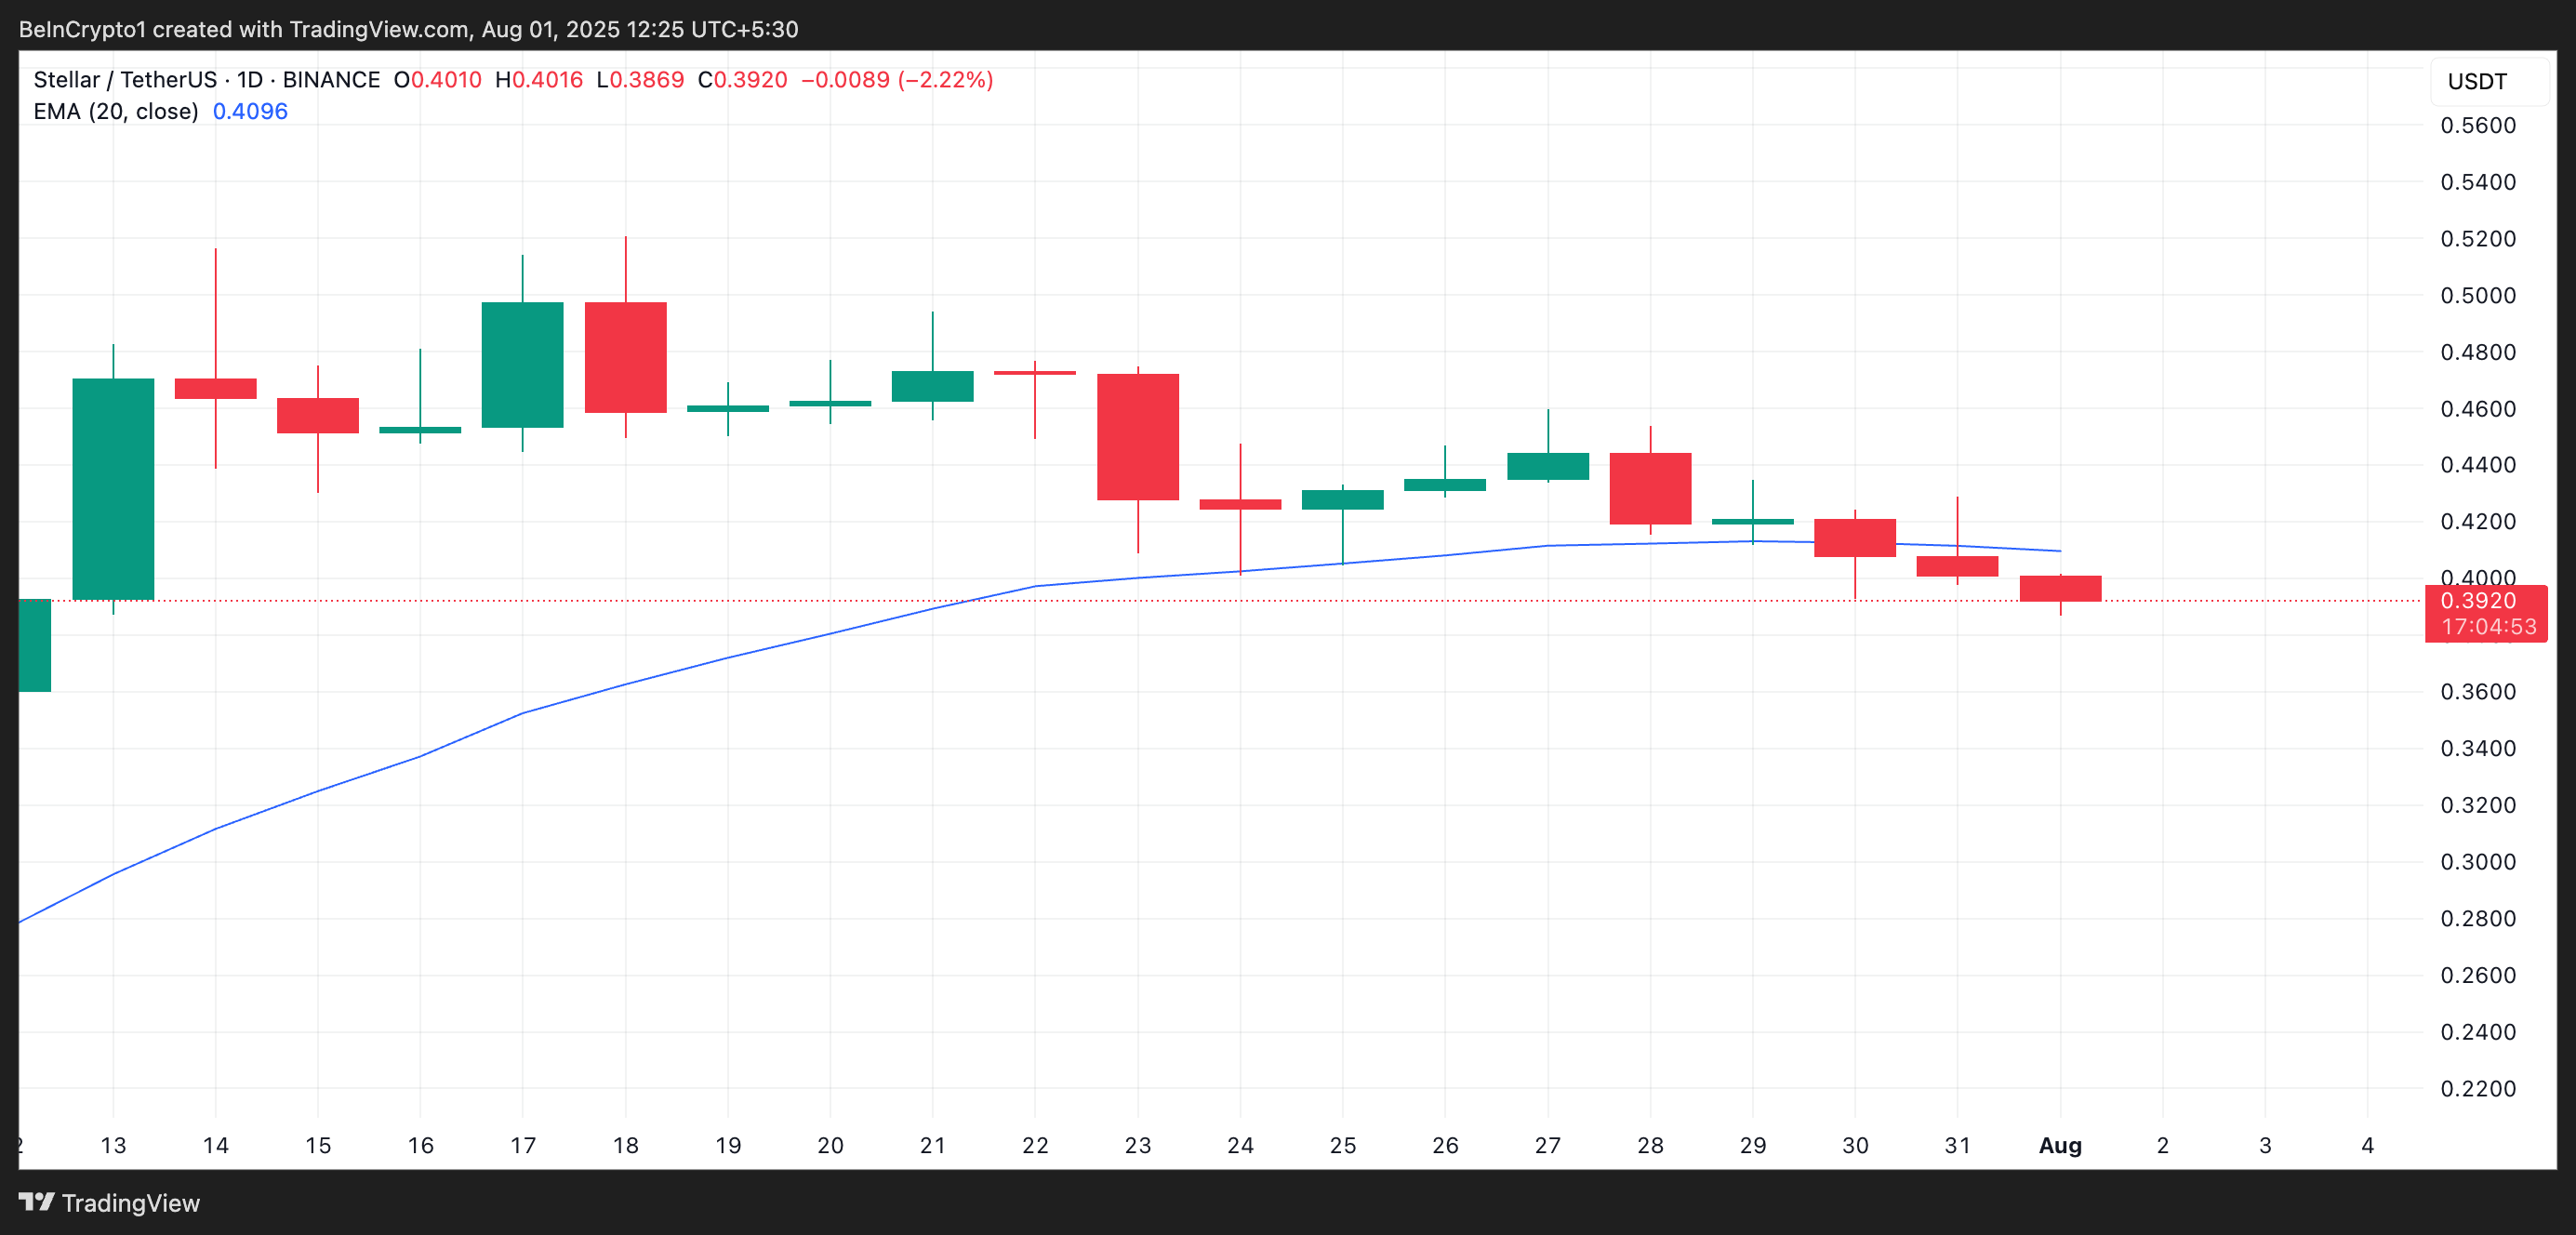The width and height of the screenshot is (2576, 1235).
Task: Click the closing price value C0.3920
Action: (x=742, y=80)
